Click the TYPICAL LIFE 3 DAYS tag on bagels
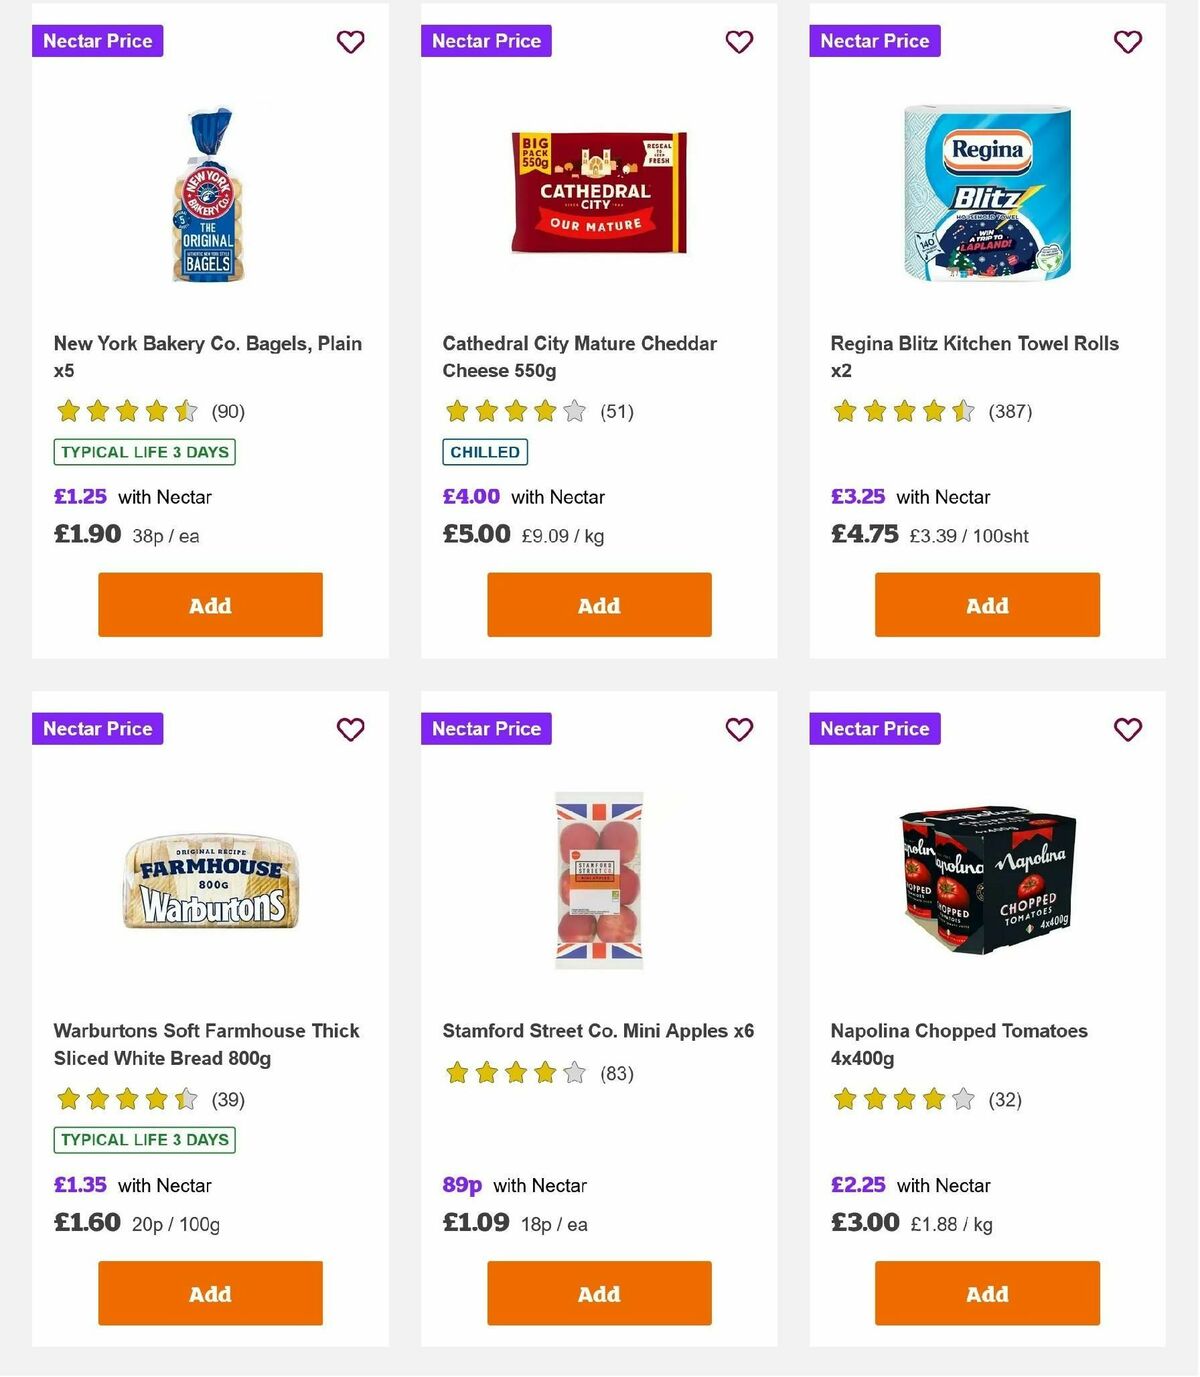The image size is (1200, 1377). pyautogui.click(x=144, y=452)
